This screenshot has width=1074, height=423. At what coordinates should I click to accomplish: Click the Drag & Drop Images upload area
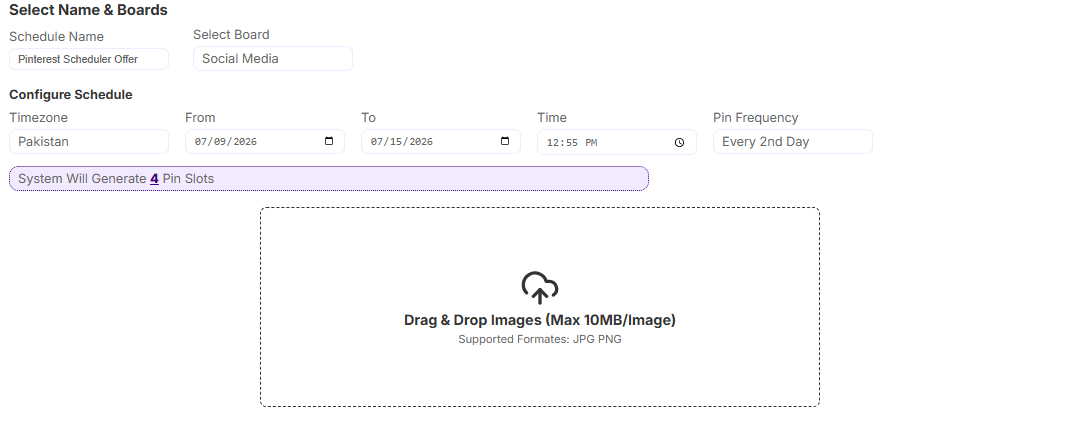pos(540,307)
